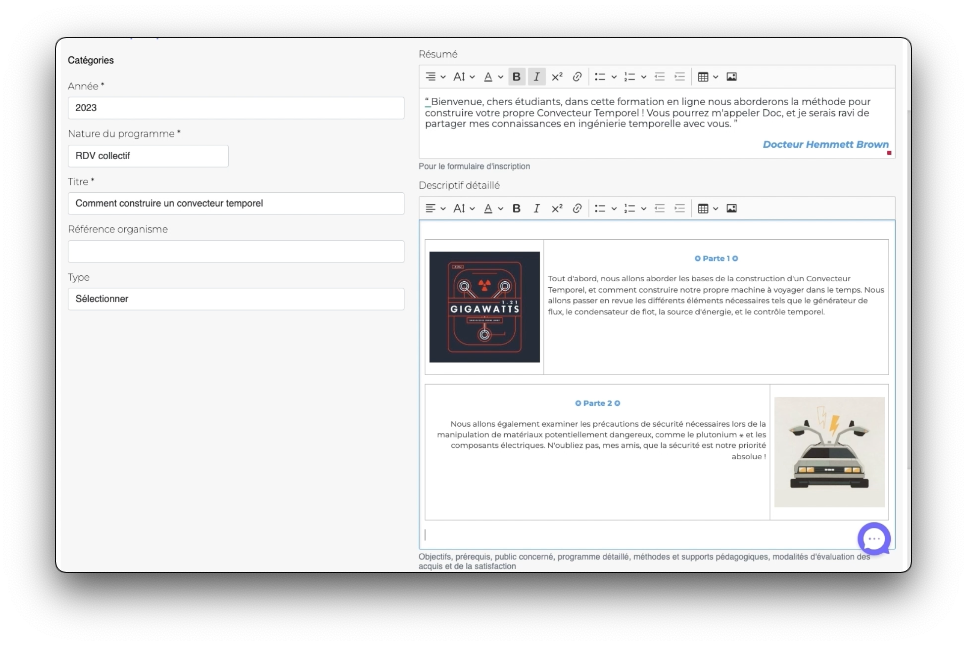Open text alignment dropdown in Résumé toolbar
Image resolution: width=967 pixels, height=646 pixels.
tap(435, 77)
